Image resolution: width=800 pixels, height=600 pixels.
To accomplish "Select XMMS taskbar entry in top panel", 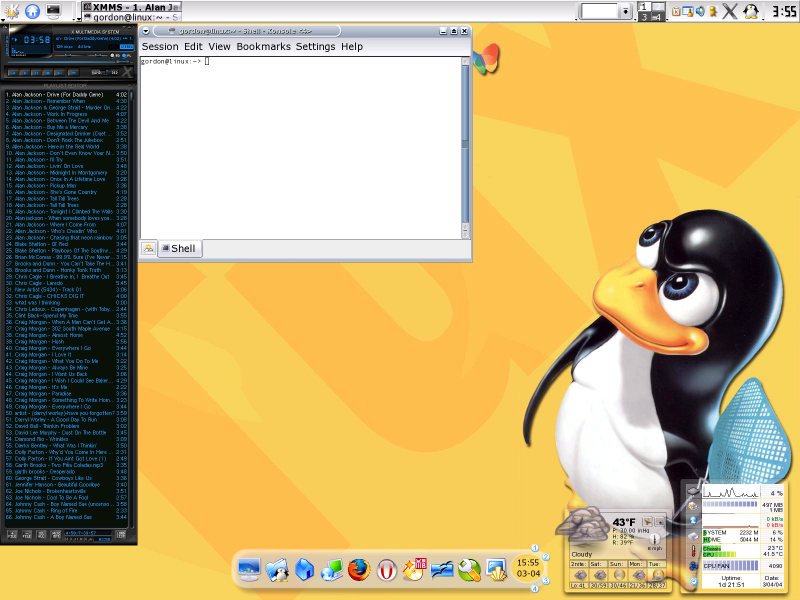I will coord(131,7).
